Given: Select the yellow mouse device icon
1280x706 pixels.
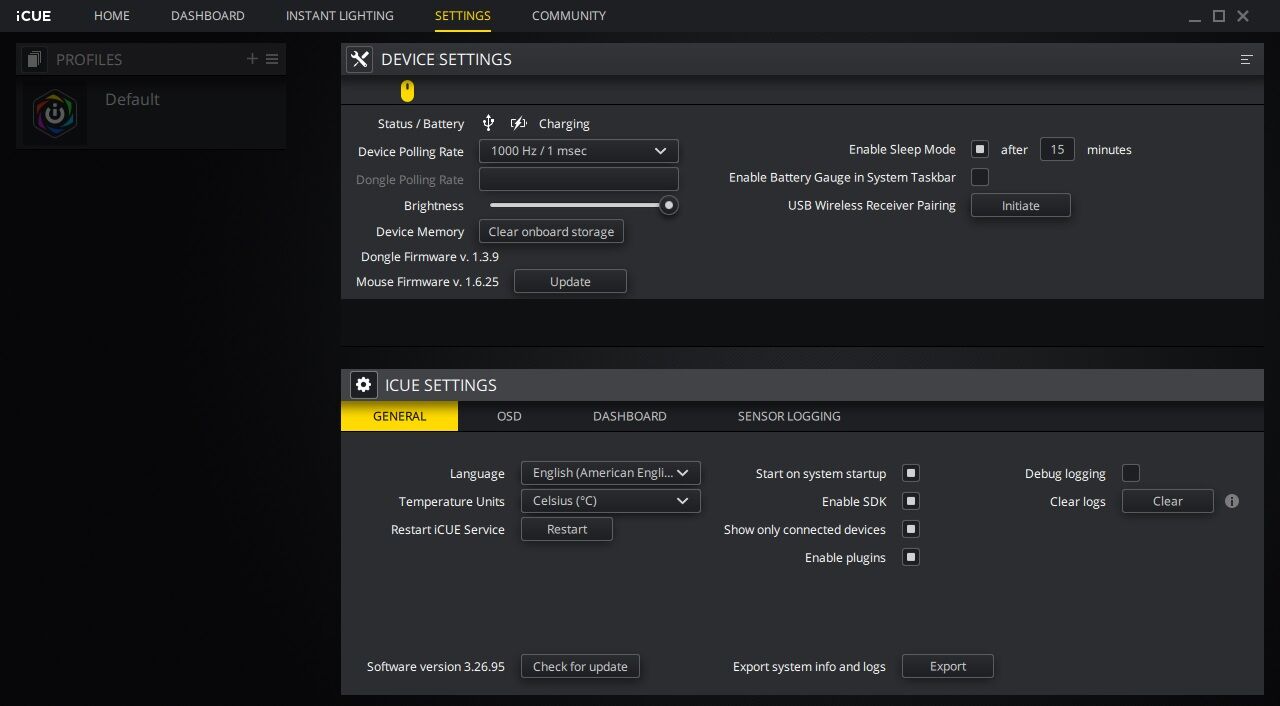Looking at the screenshot, I should 407,91.
